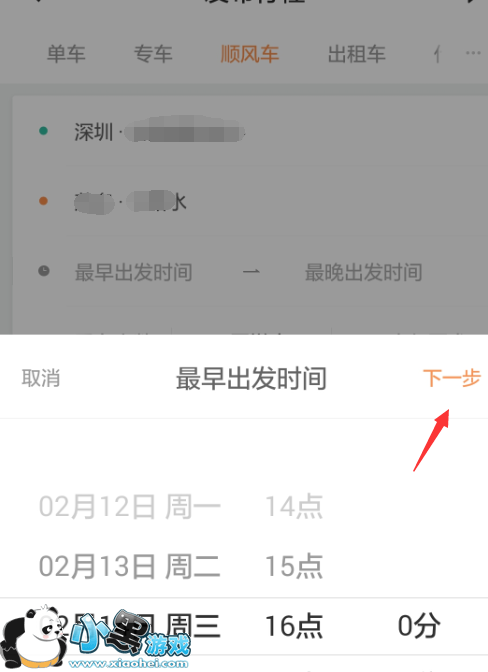Screen dimensions: 488x672
Task: Tap the orange destination dot icon
Action: coord(43,201)
